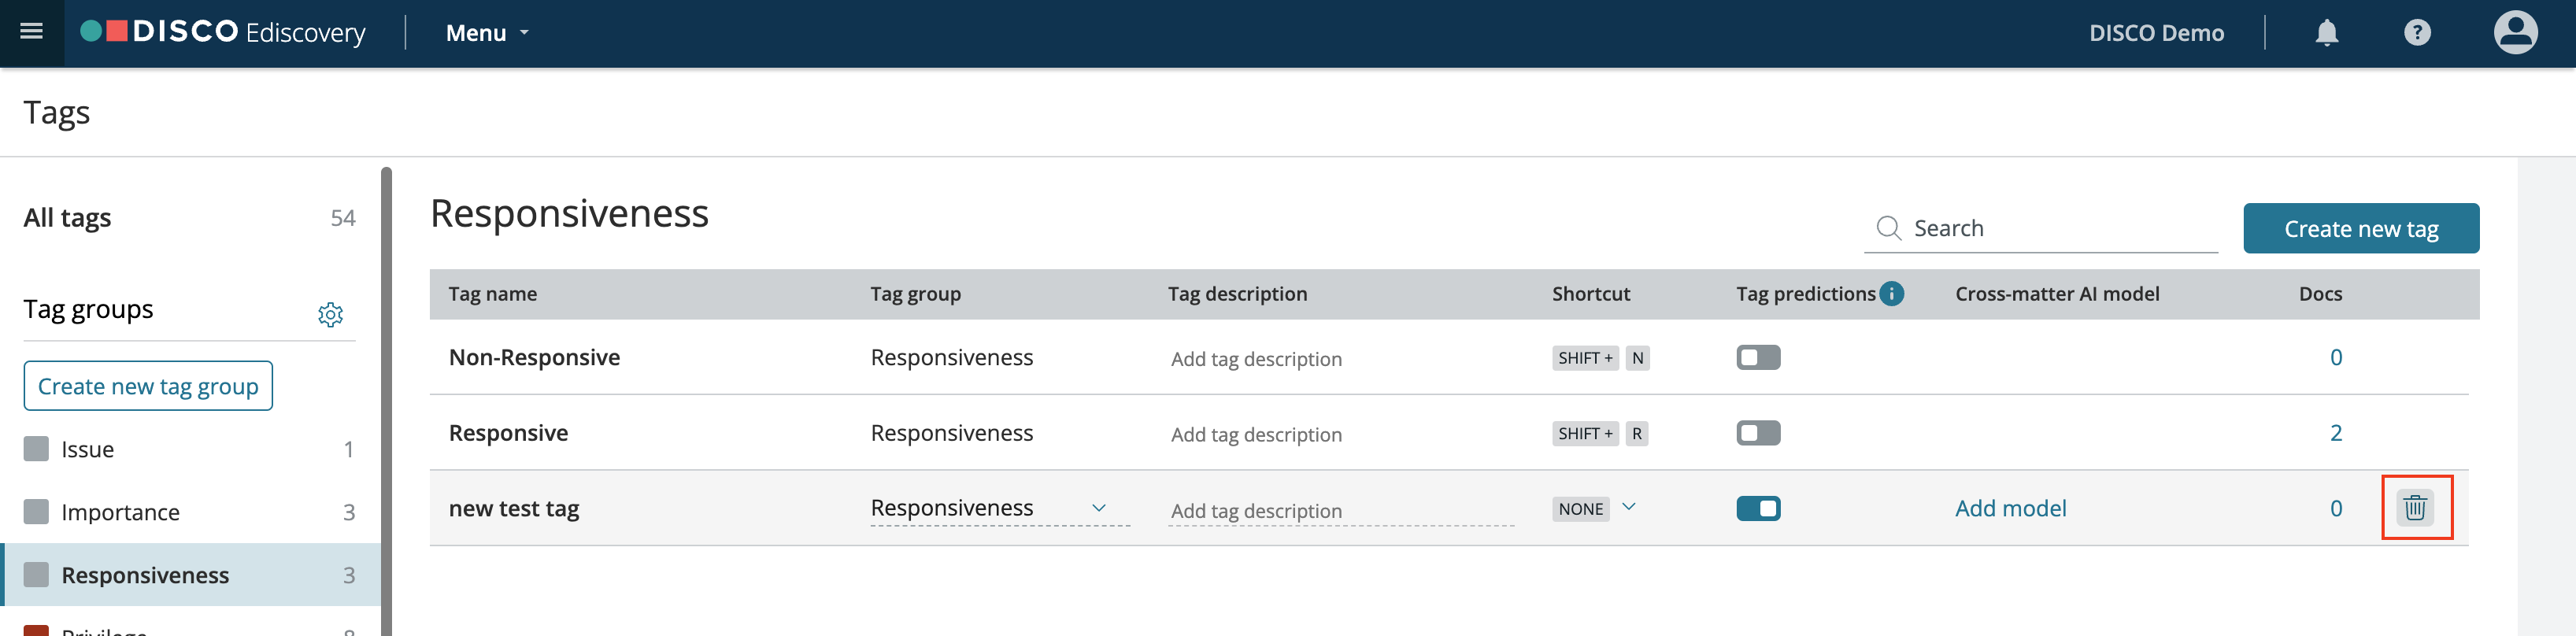Disable tag predictions for new test tag

click(x=1758, y=508)
